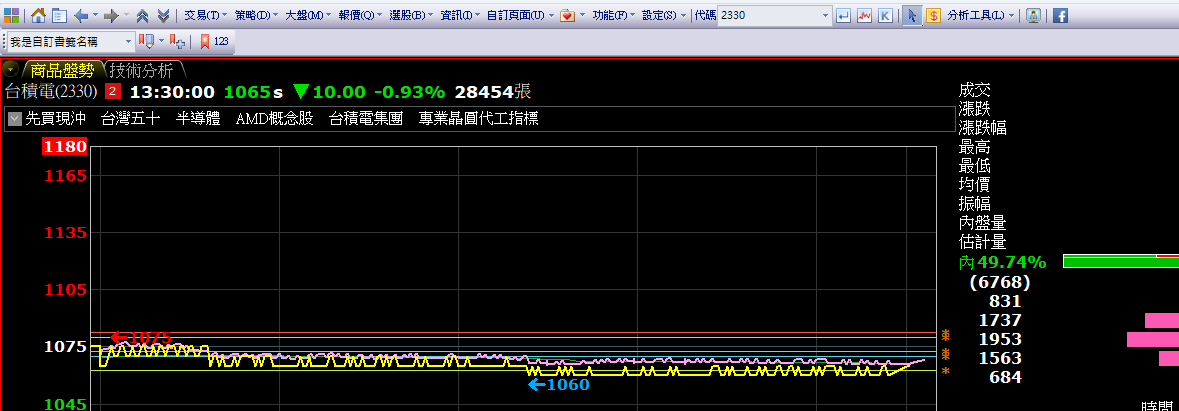Go to the Home page icon
The image size is (1179, 411).
click(x=38, y=15)
